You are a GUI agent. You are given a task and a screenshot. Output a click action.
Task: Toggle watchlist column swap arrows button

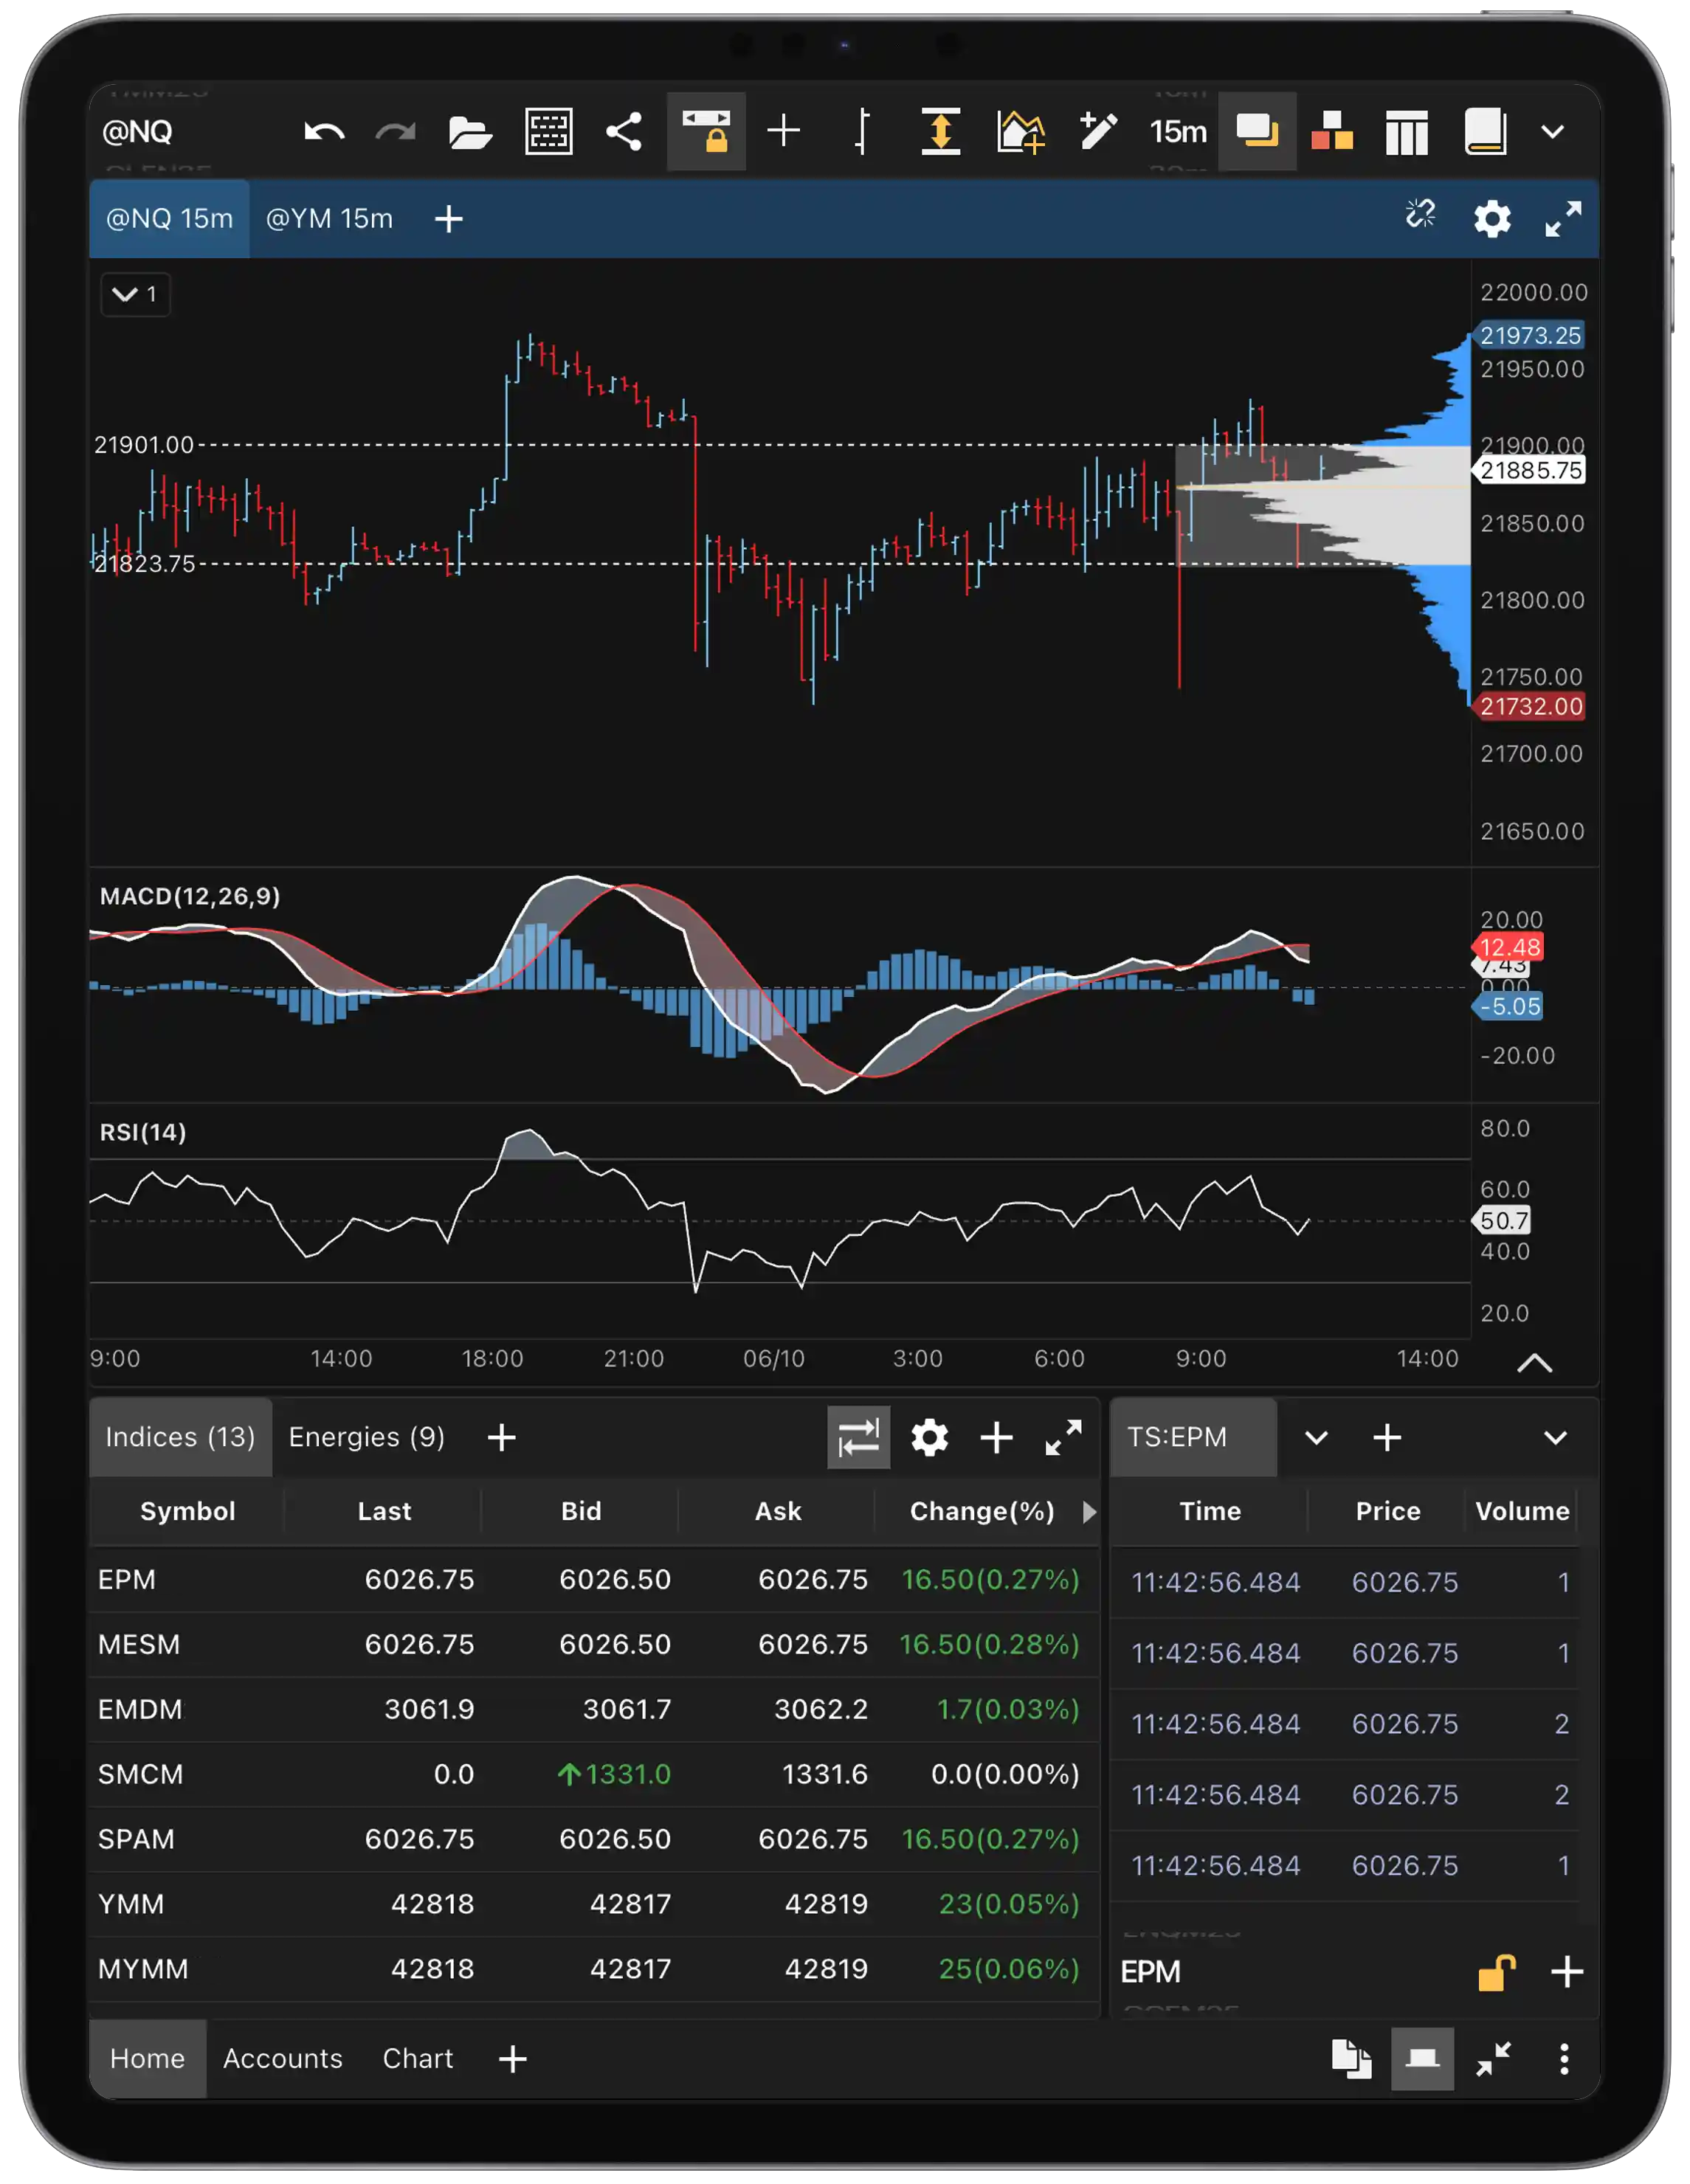click(x=858, y=1437)
